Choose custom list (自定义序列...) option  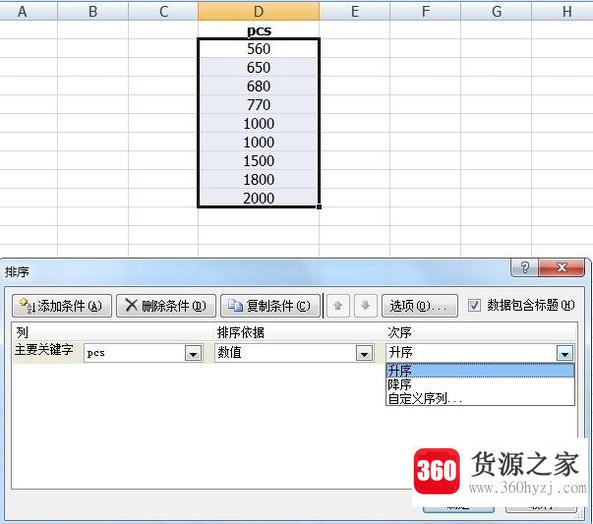pyautogui.click(x=480, y=398)
